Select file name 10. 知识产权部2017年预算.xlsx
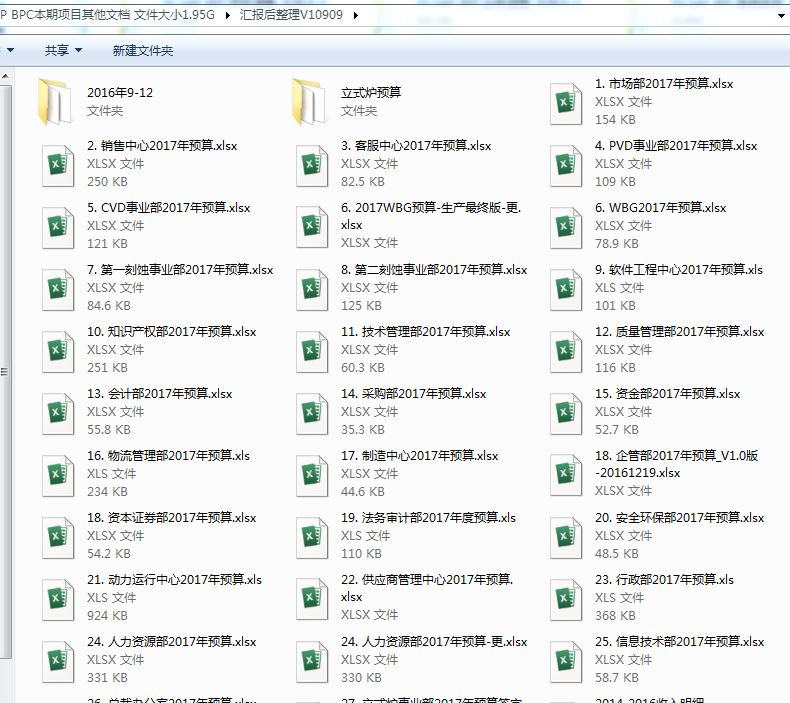 [x=171, y=332]
